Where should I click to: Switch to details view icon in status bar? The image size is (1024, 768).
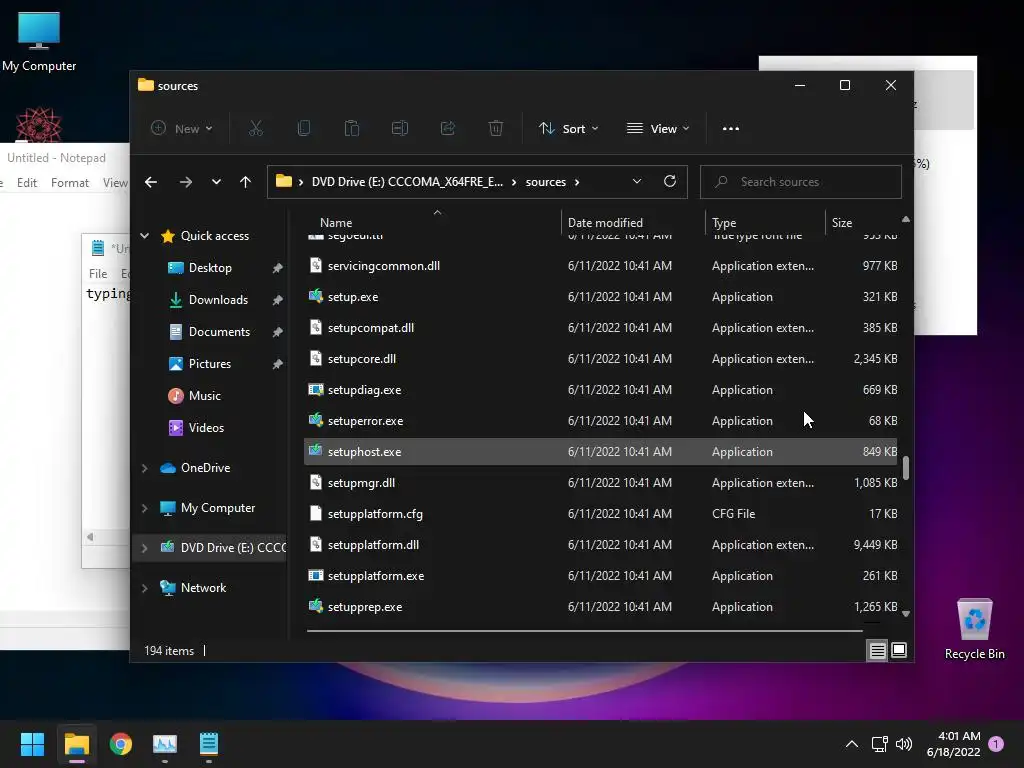[x=878, y=650]
